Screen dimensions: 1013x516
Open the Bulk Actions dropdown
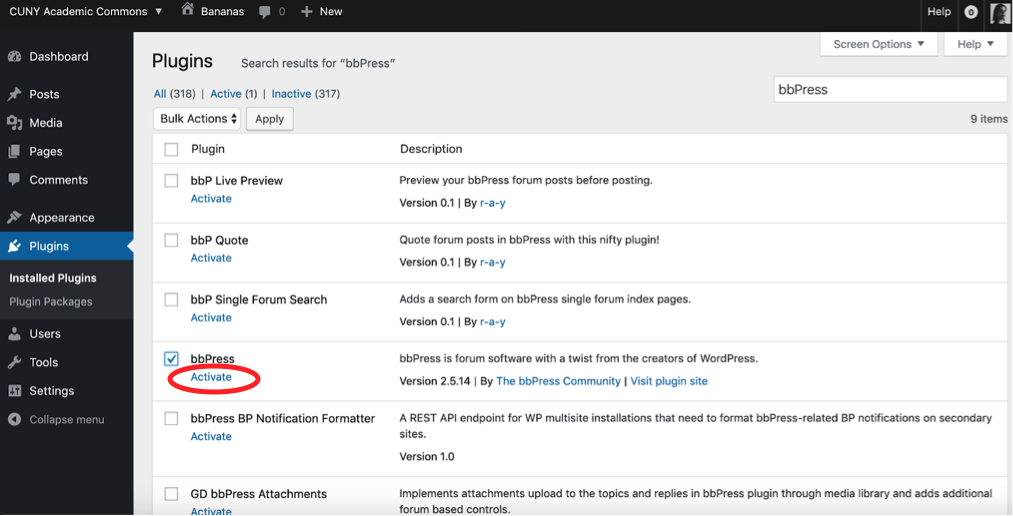[198, 119]
